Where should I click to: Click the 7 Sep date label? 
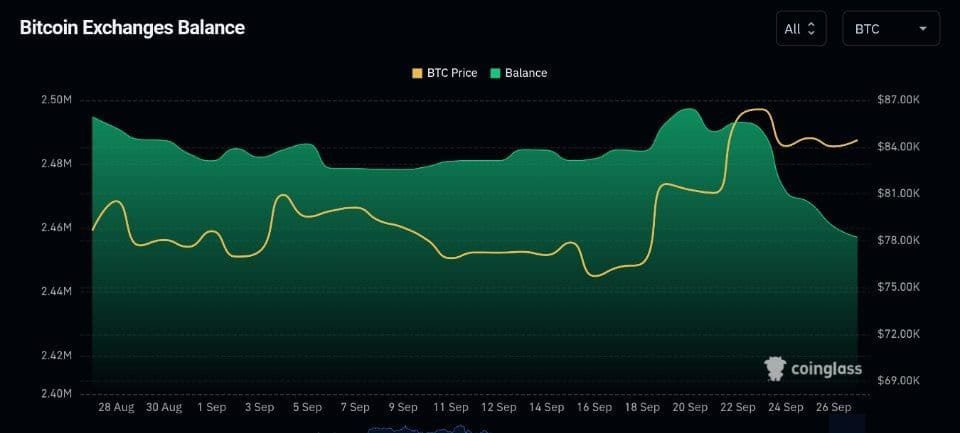point(354,407)
